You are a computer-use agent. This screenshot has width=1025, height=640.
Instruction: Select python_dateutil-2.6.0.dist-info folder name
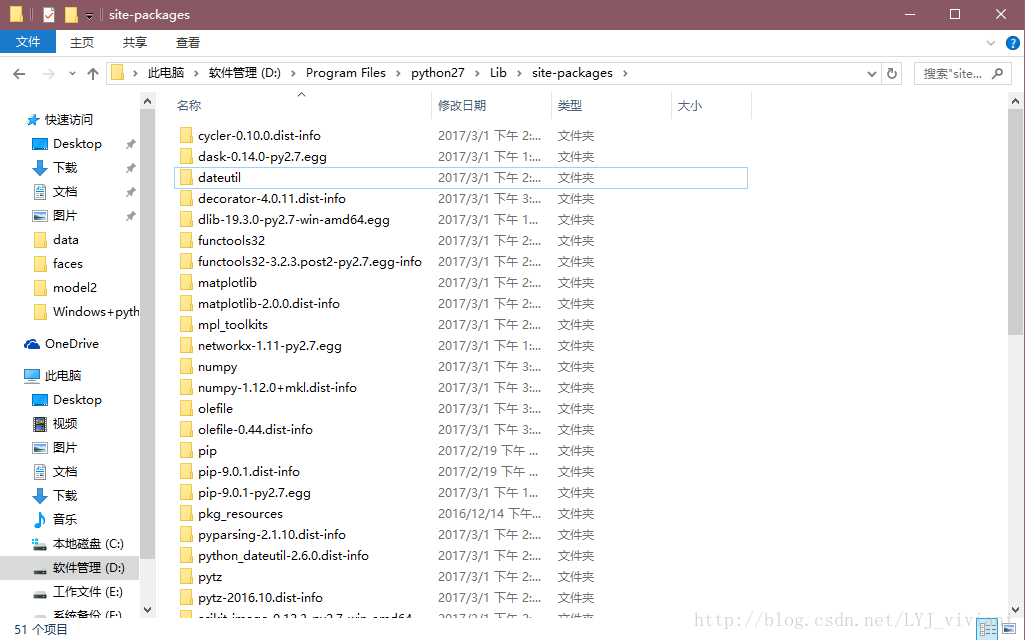[283, 556]
